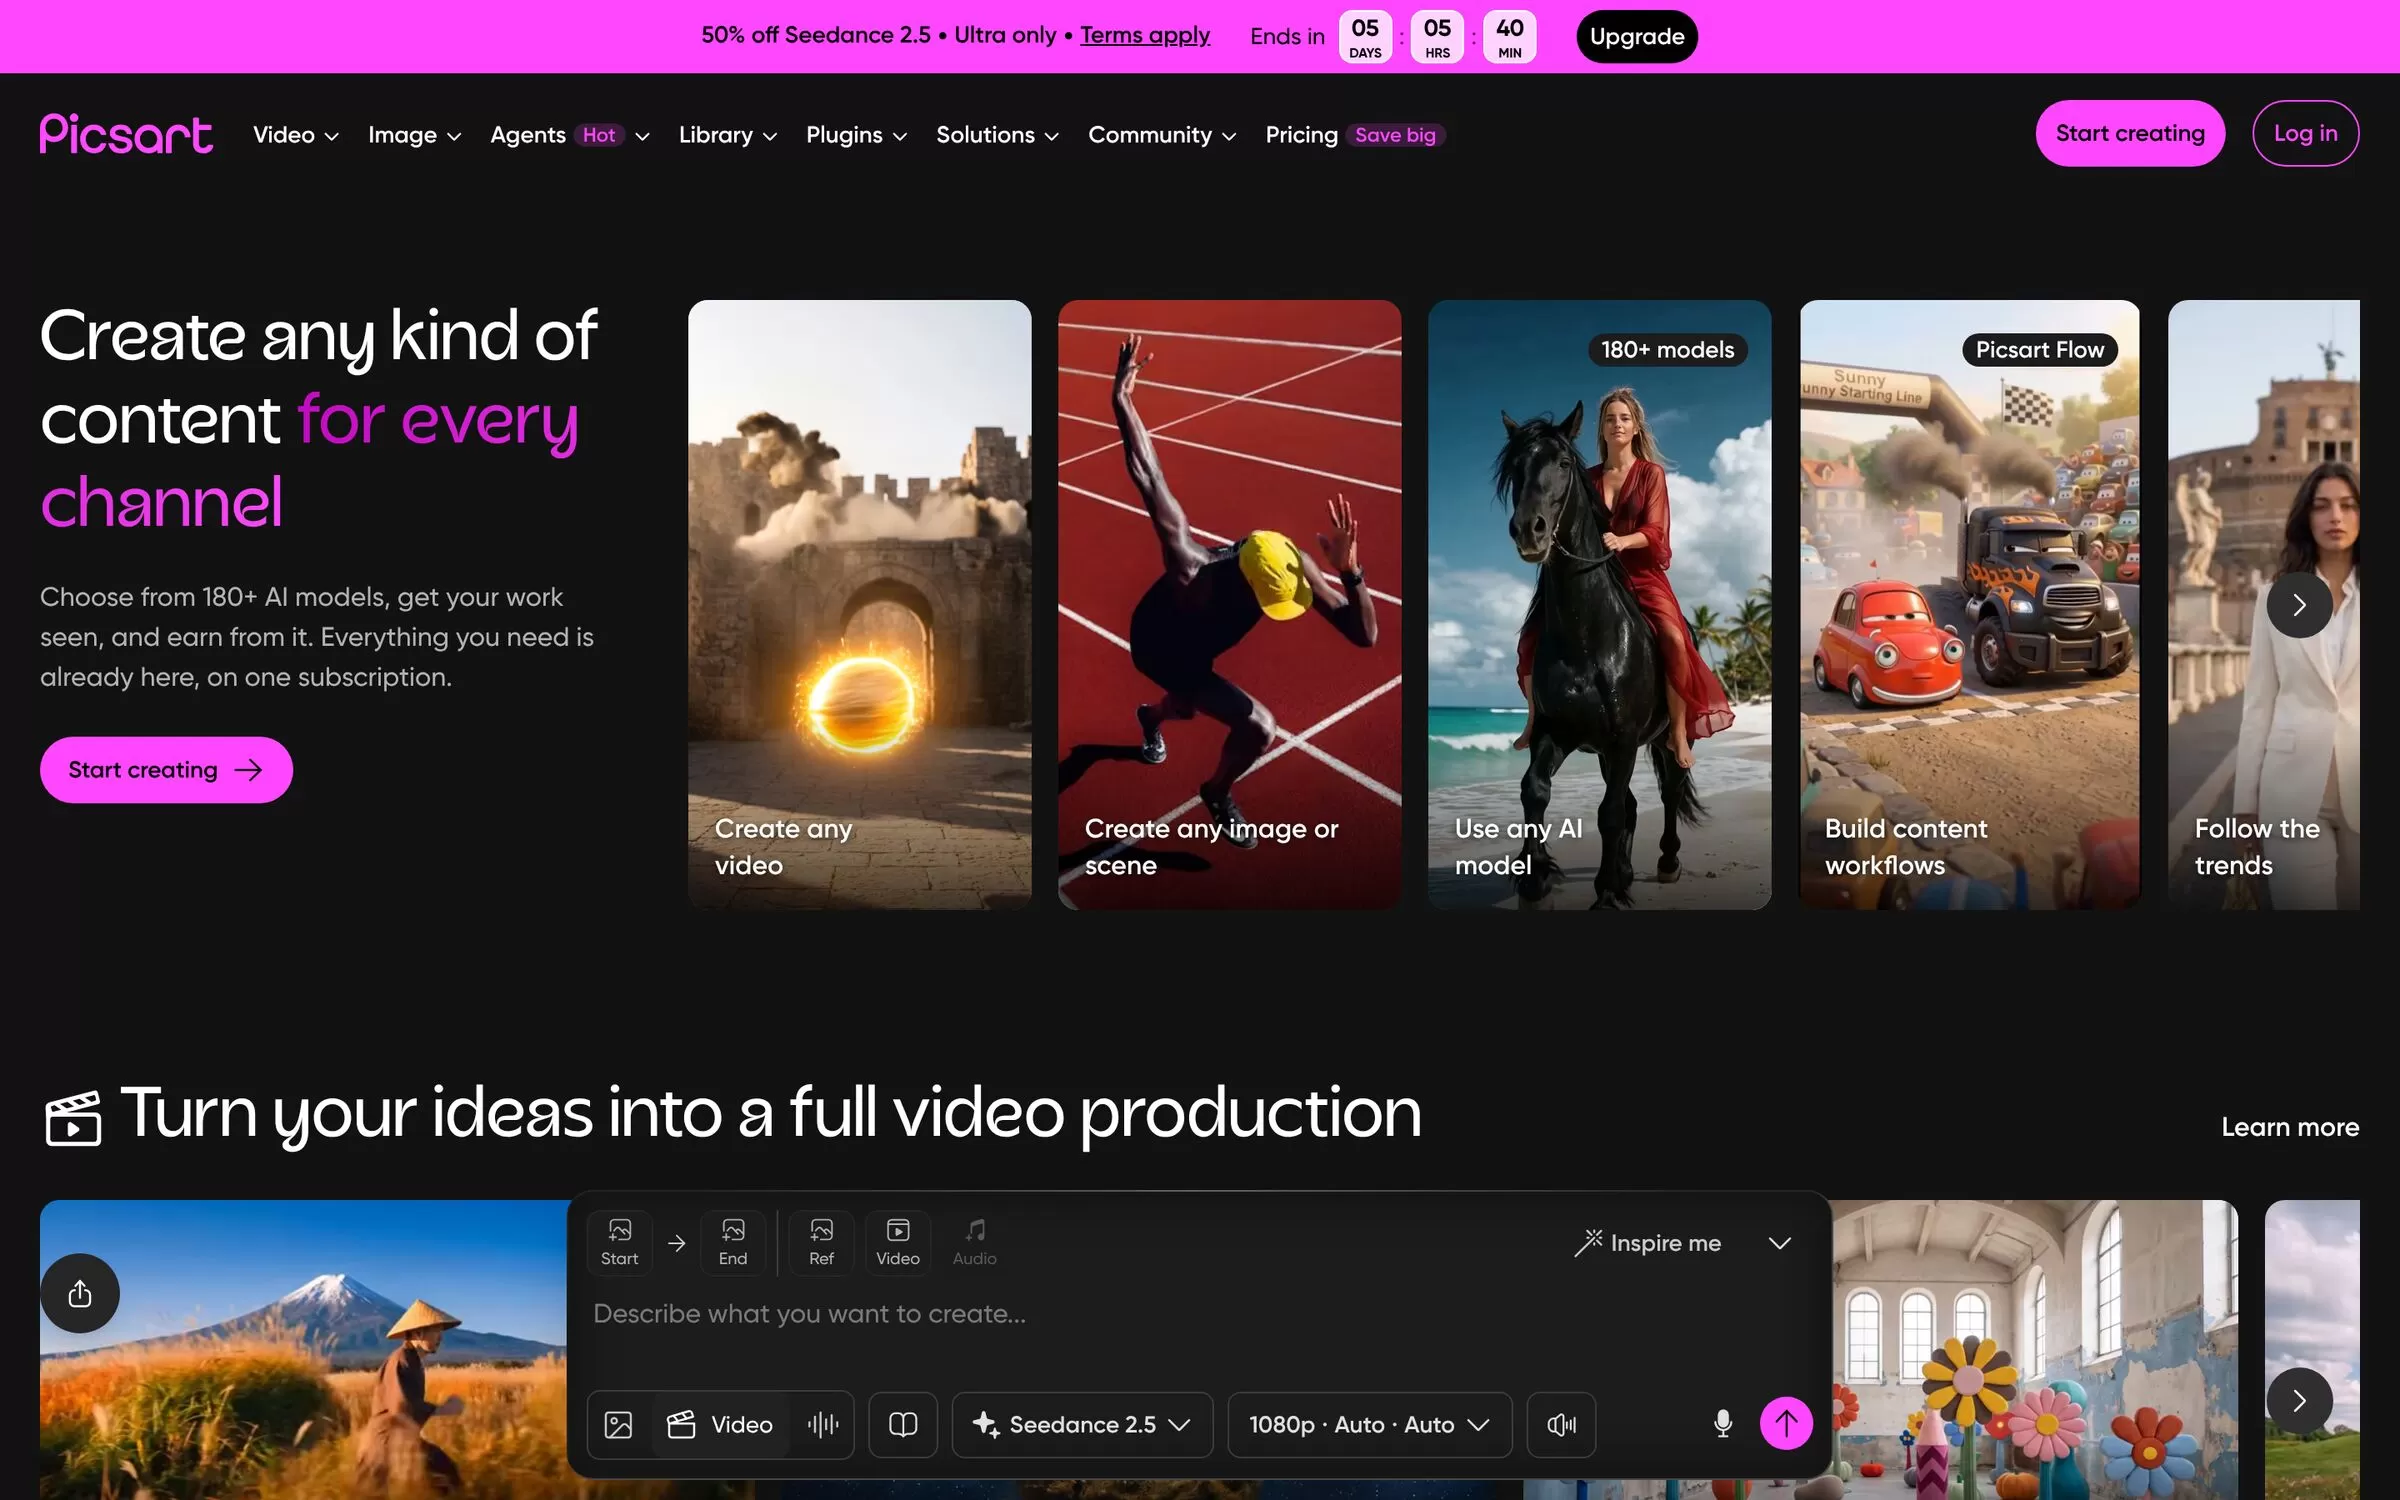
Task: Add a Ref reference image
Action: (x=821, y=1243)
